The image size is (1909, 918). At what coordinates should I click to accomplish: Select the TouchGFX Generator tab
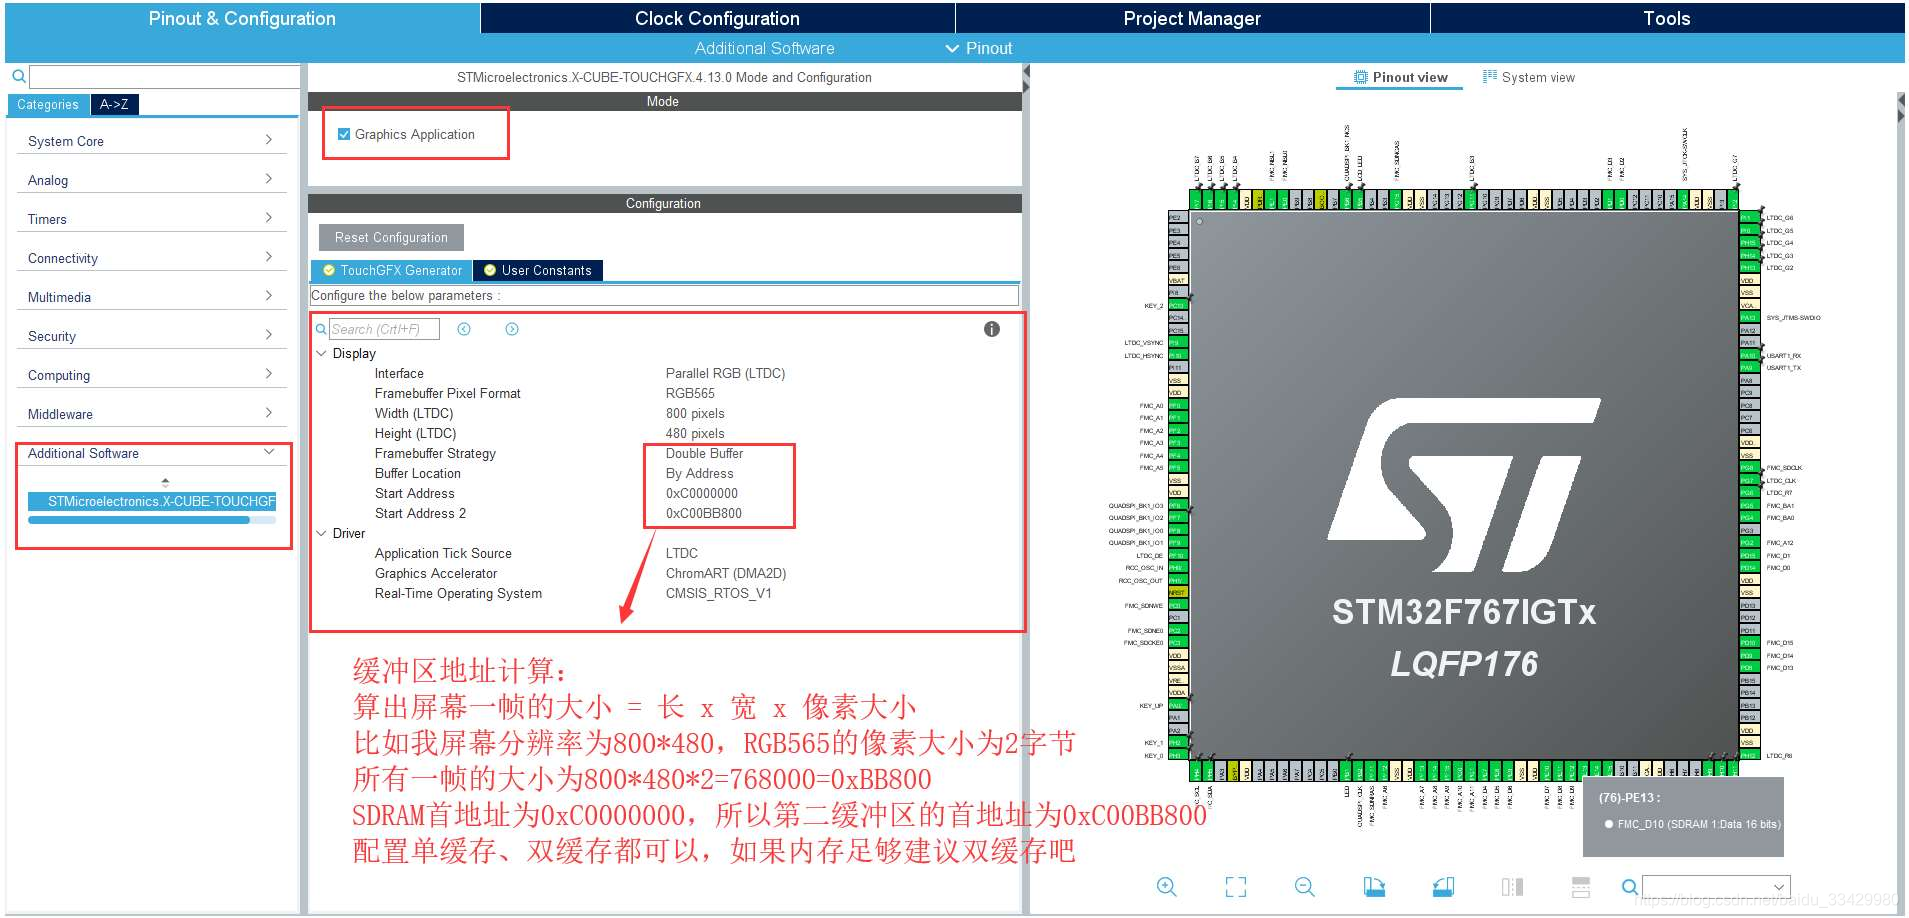coord(392,270)
